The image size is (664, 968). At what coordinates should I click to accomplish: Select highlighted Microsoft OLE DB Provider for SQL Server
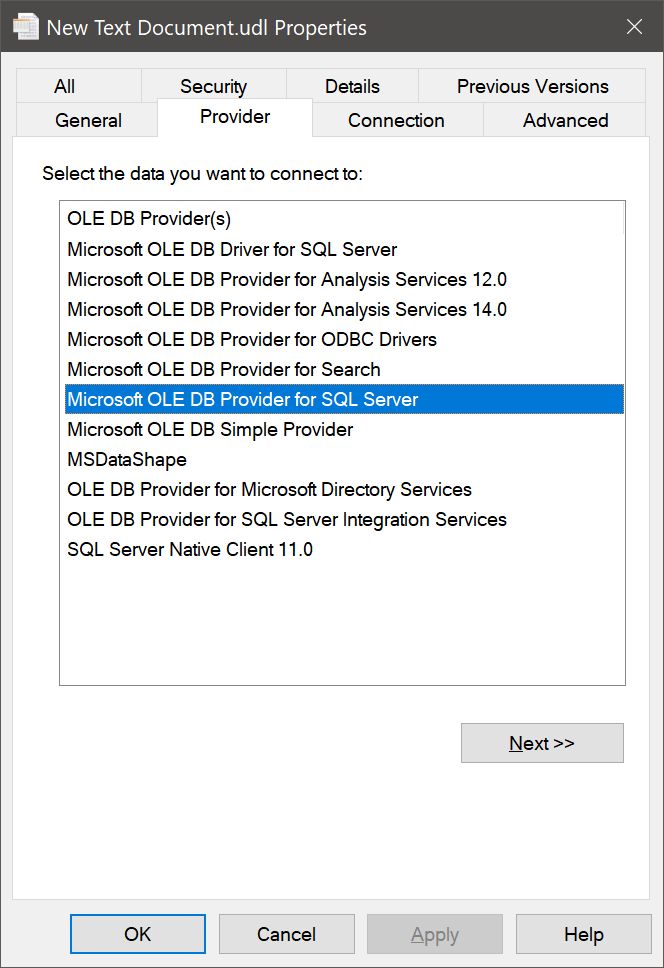tap(344, 399)
